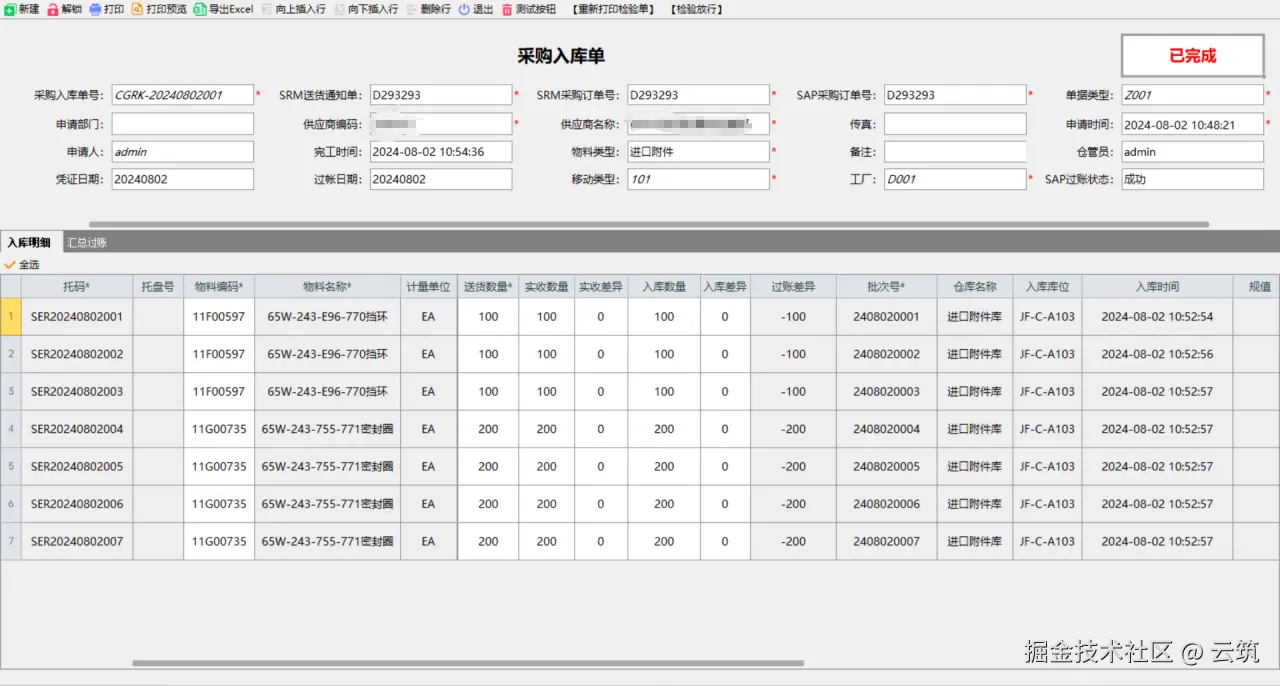1280x686 pixels.
Task: Click the SAP采购订单号 field
Action: pos(955,95)
